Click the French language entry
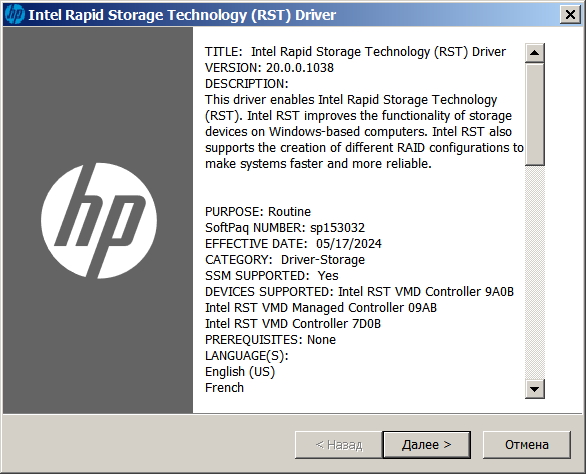The width and height of the screenshot is (586, 474). click(224, 388)
